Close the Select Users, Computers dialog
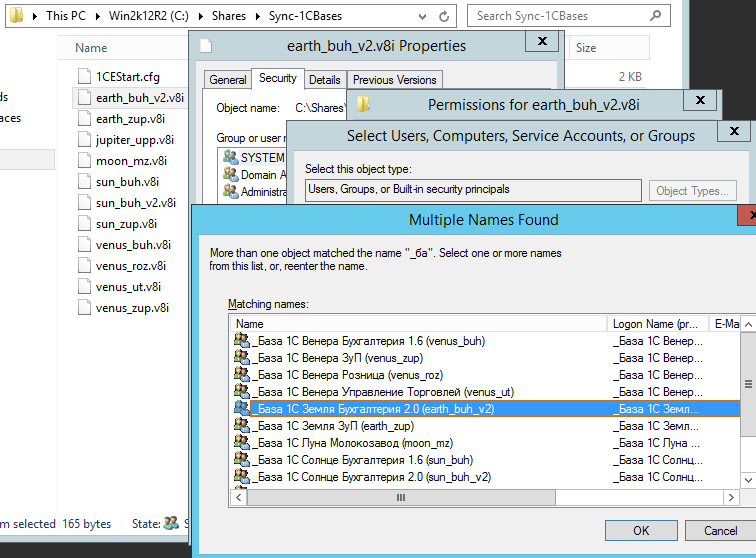This screenshot has width=756, height=558. (734, 131)
